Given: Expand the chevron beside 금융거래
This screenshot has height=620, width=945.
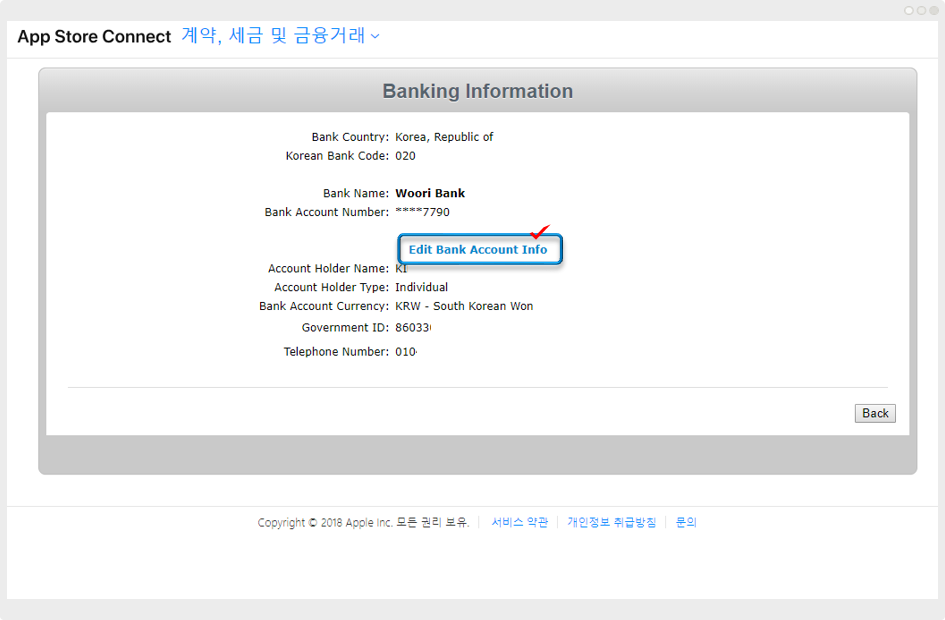Looking at the screenshot, I should click(375, 37).
